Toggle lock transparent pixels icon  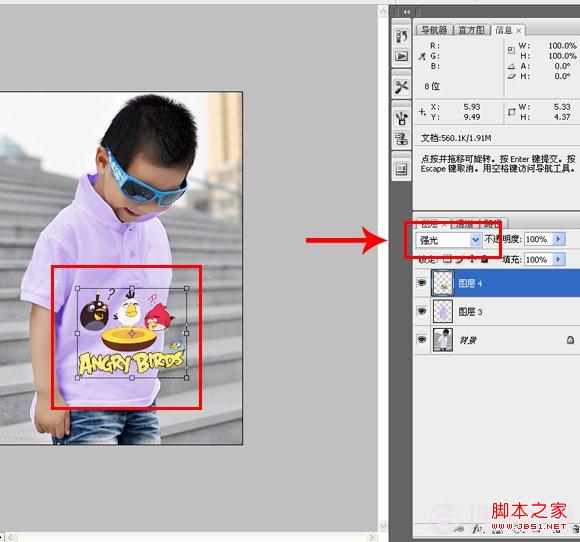447,259
